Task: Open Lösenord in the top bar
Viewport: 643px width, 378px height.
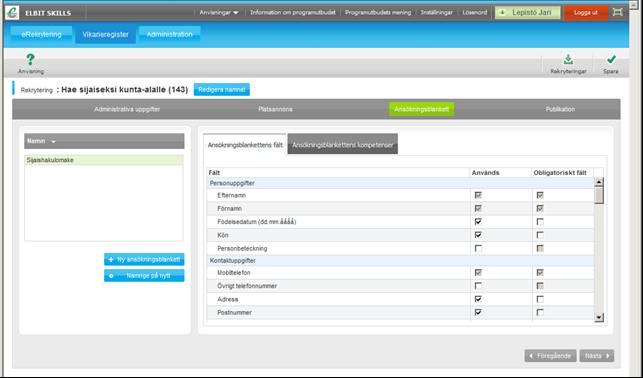Action: (x=474, y=13)
